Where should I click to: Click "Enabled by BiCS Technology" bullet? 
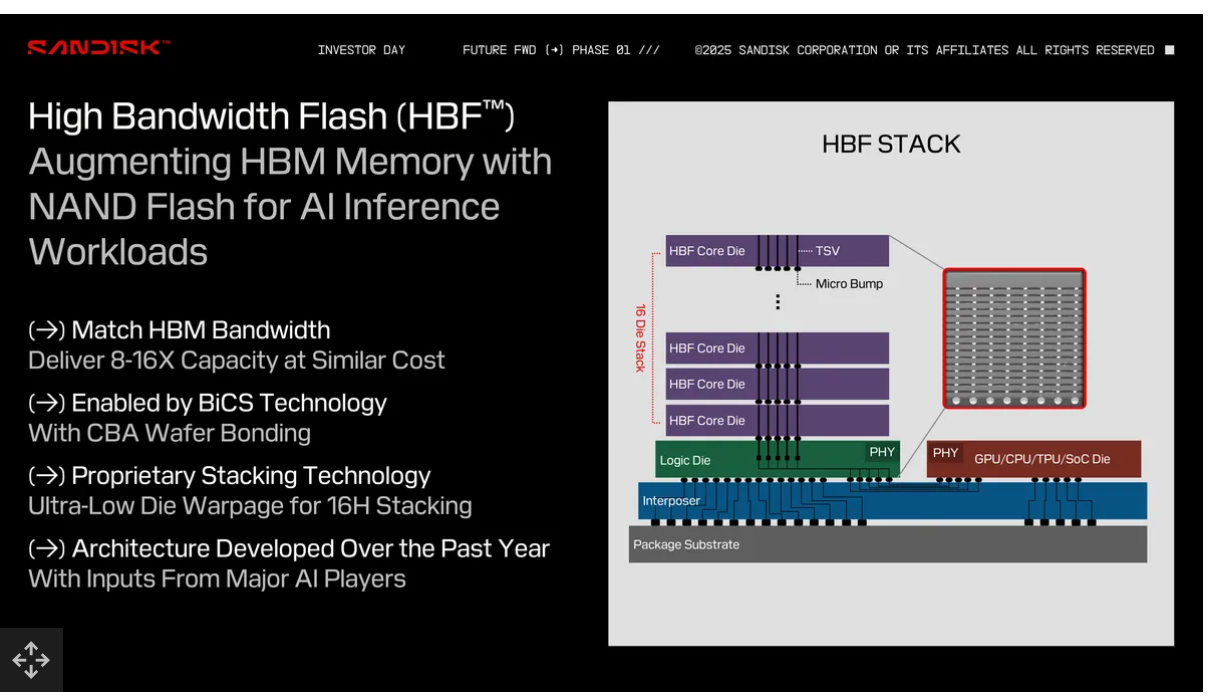(207, 403)
